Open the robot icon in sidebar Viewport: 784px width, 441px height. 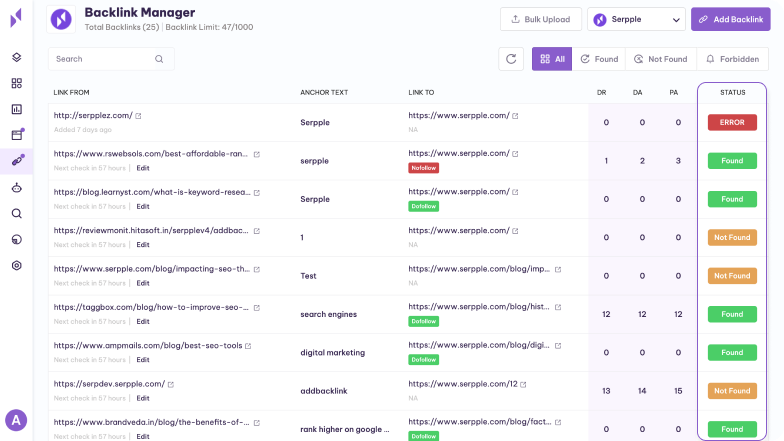(16, 188)
